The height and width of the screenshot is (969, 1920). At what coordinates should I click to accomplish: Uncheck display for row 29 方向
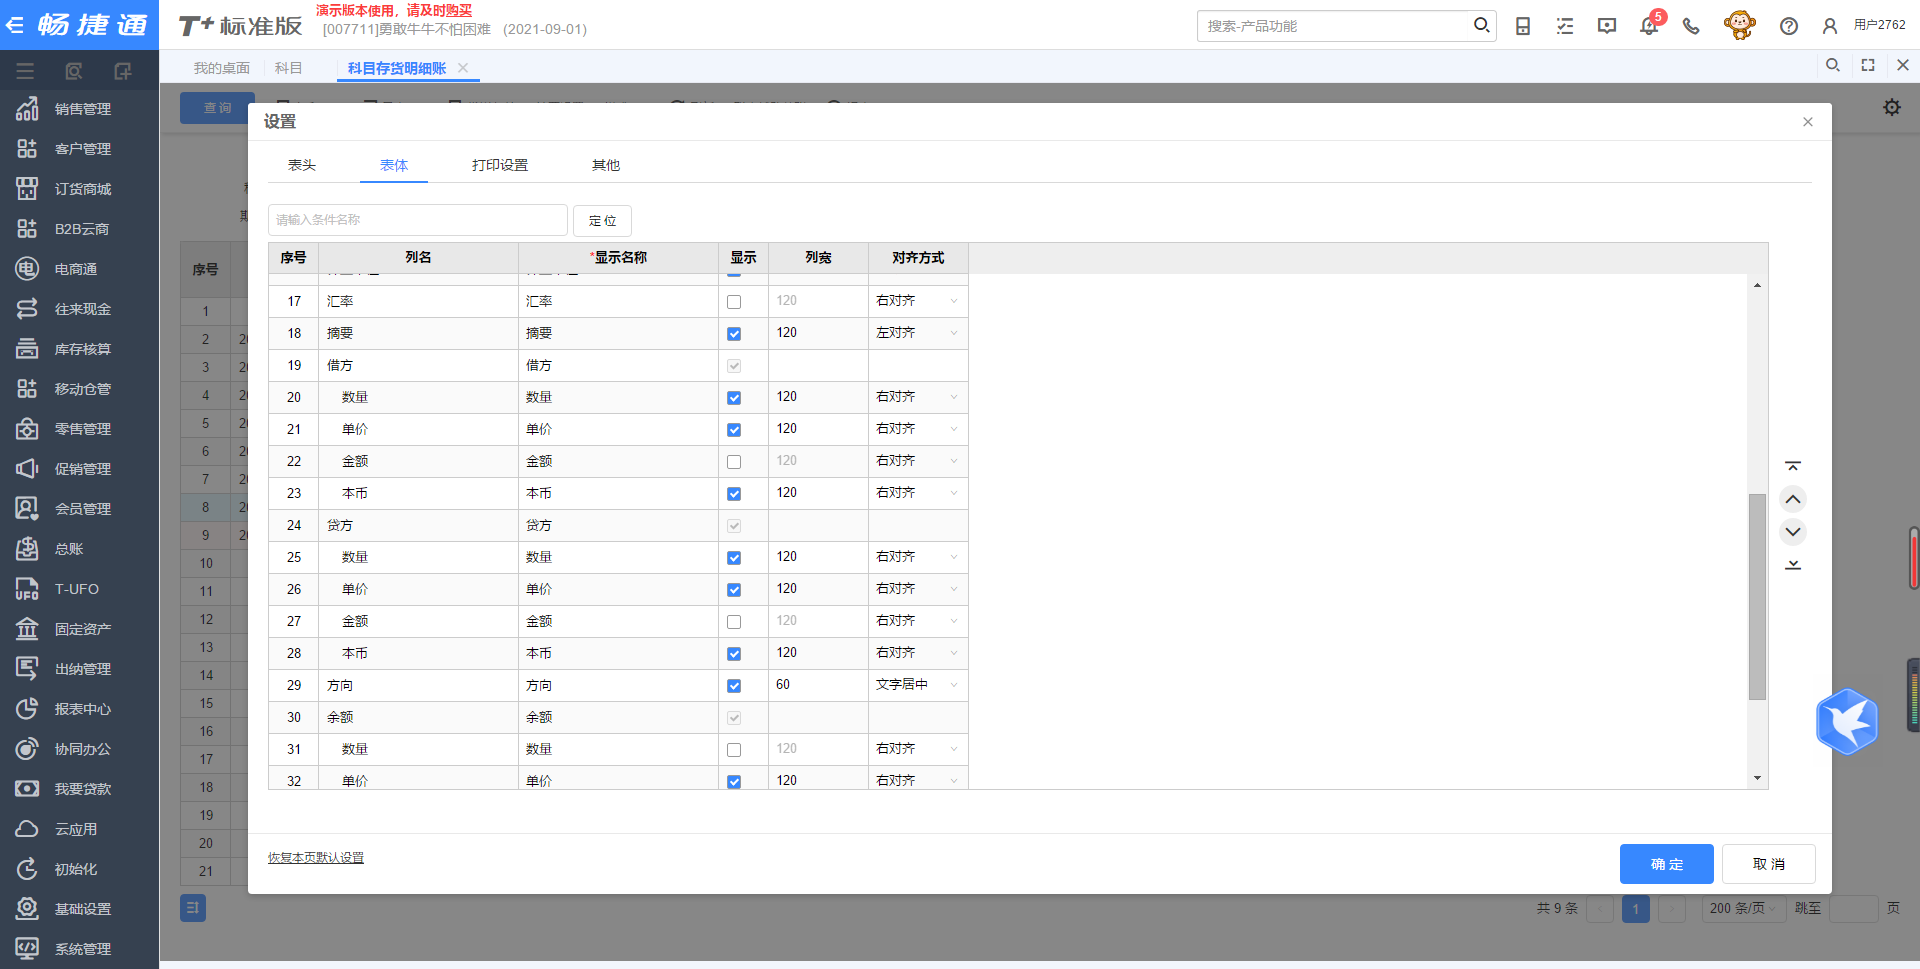click(734, 686)
